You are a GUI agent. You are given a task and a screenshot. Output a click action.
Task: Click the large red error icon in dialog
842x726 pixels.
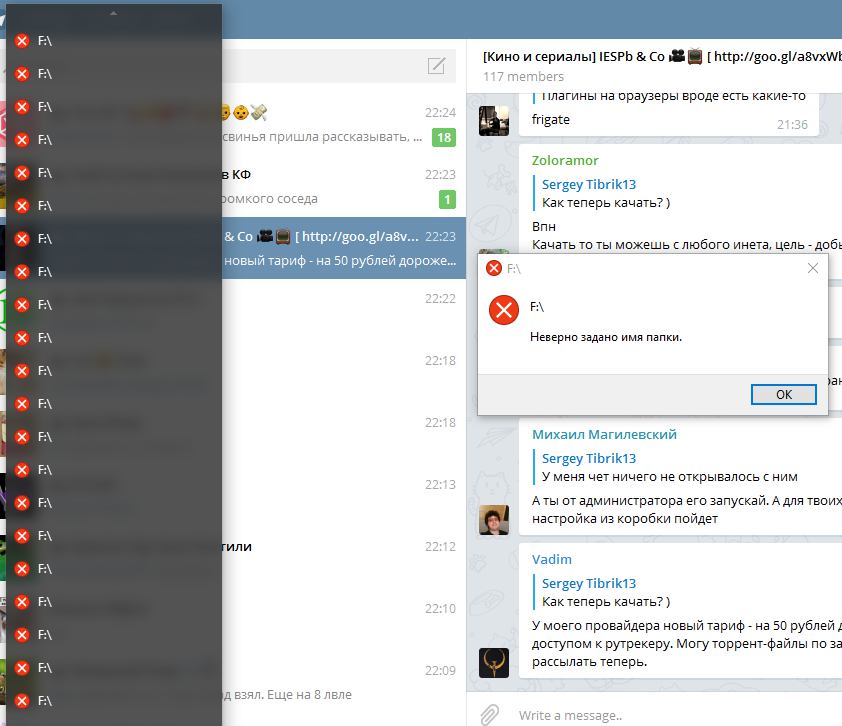click(504, 310)
